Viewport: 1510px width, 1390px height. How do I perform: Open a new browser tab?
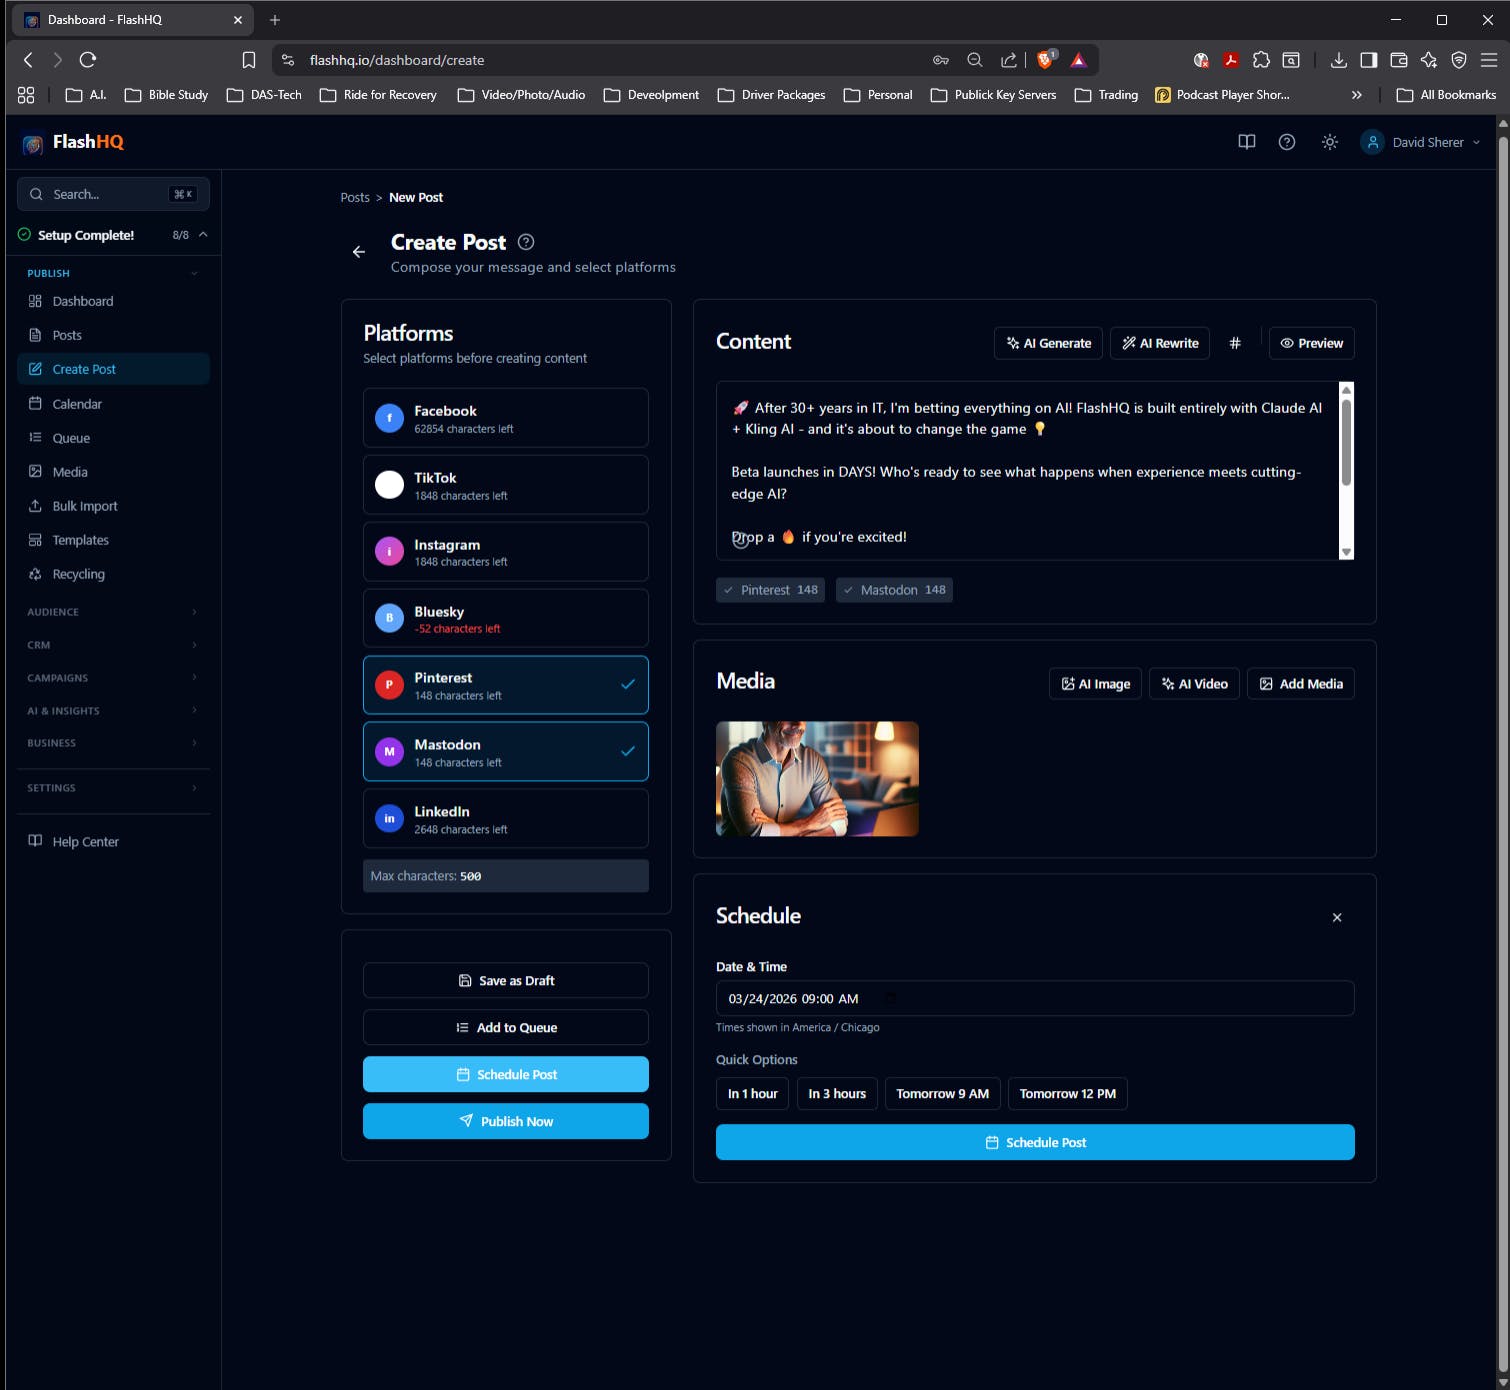275,20
